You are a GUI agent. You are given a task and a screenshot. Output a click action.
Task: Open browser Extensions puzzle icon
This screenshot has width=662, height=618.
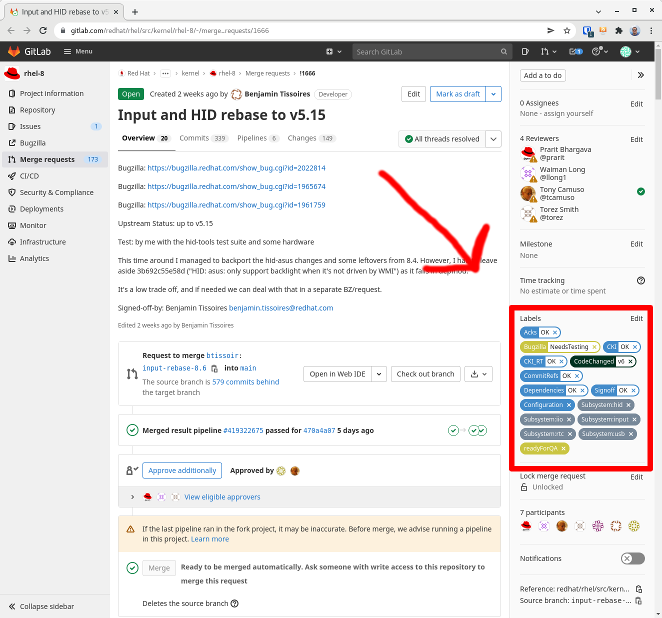pyautogui.click(x=619, y=31)
